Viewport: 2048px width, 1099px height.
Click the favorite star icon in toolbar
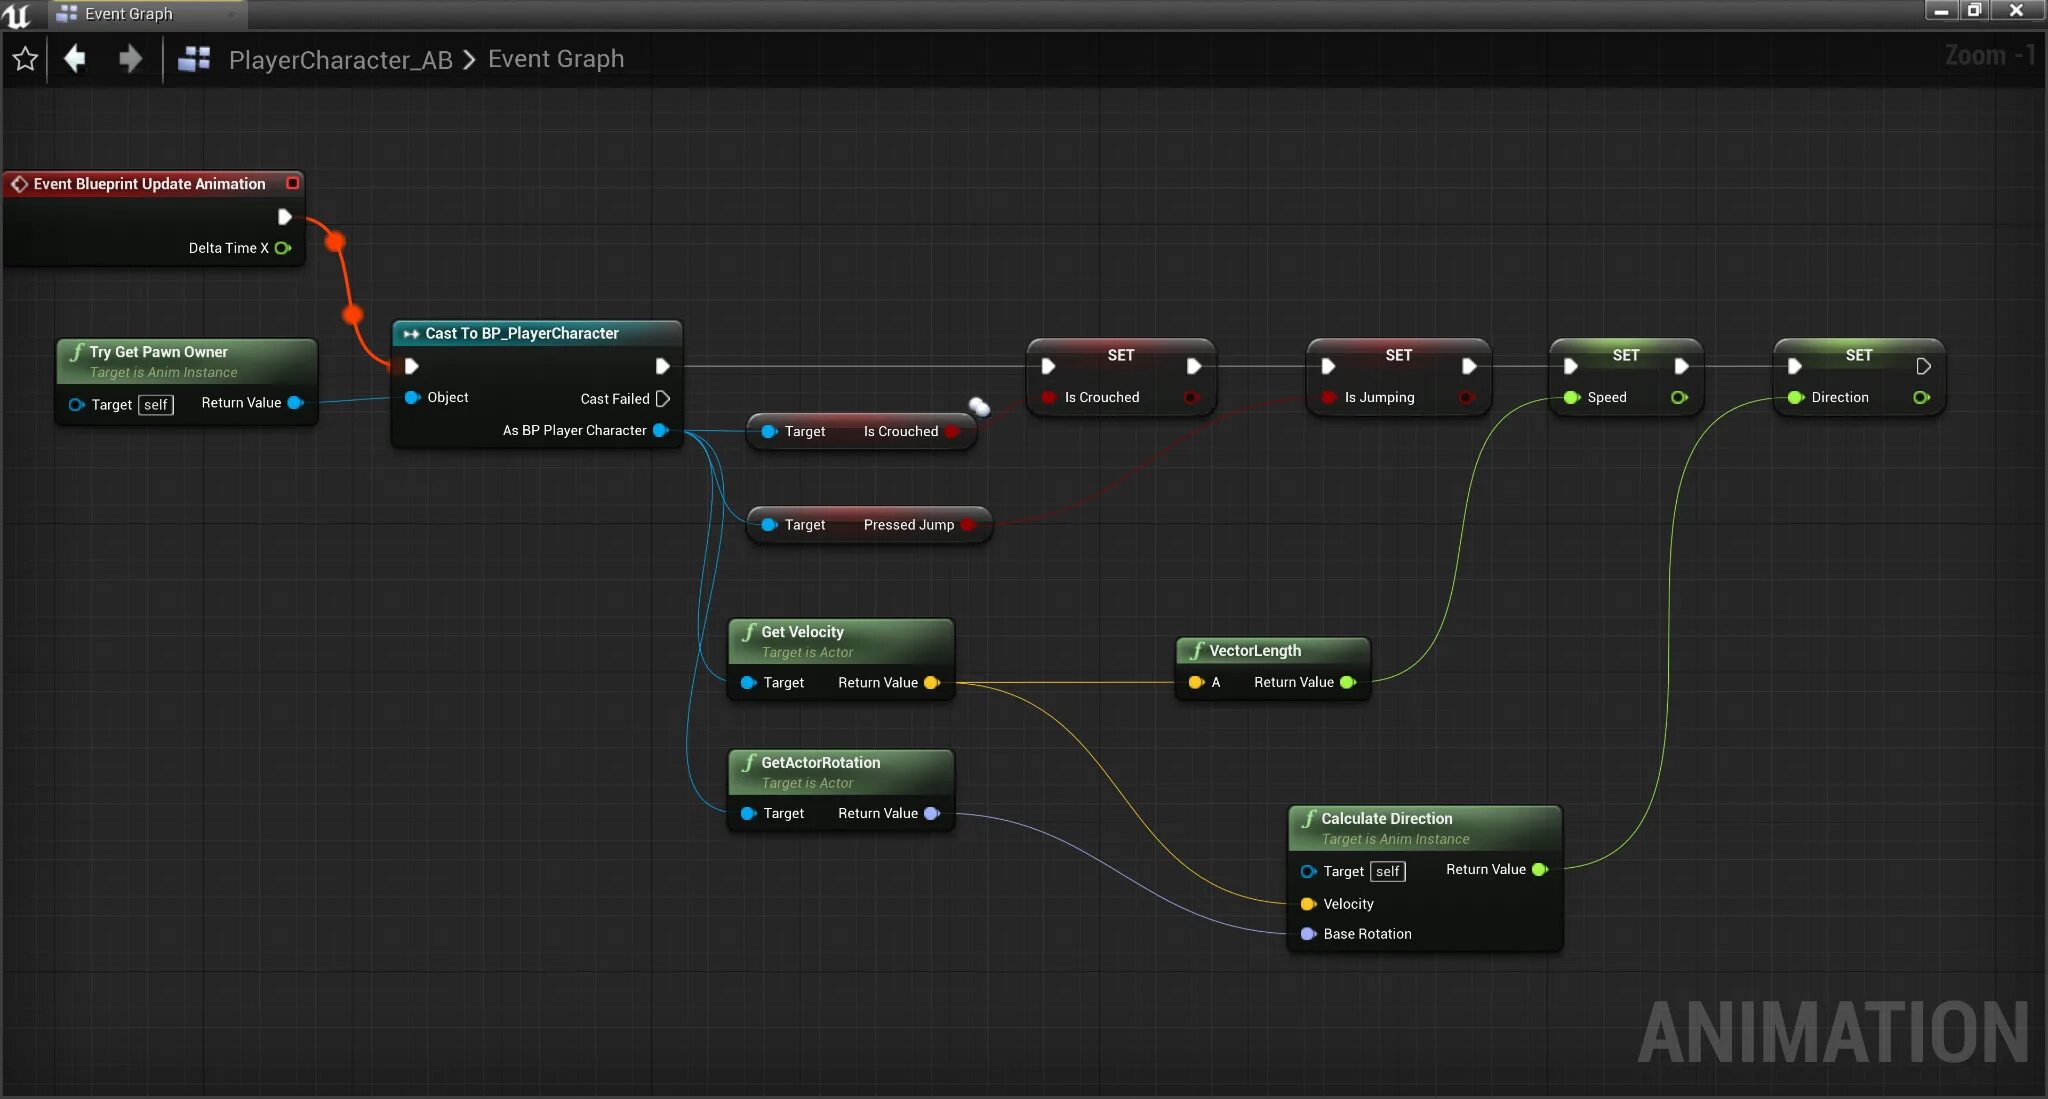25,59
